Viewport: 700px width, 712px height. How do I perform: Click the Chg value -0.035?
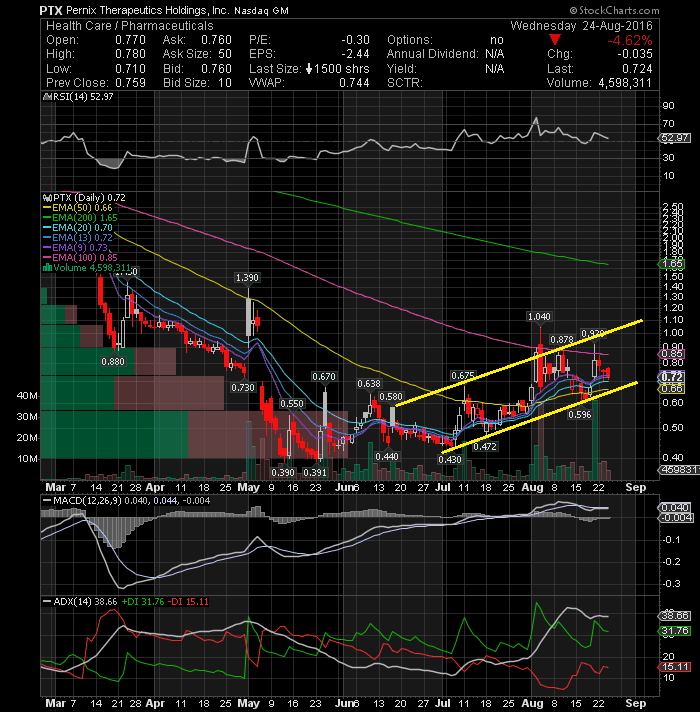(x=635, y=54)
